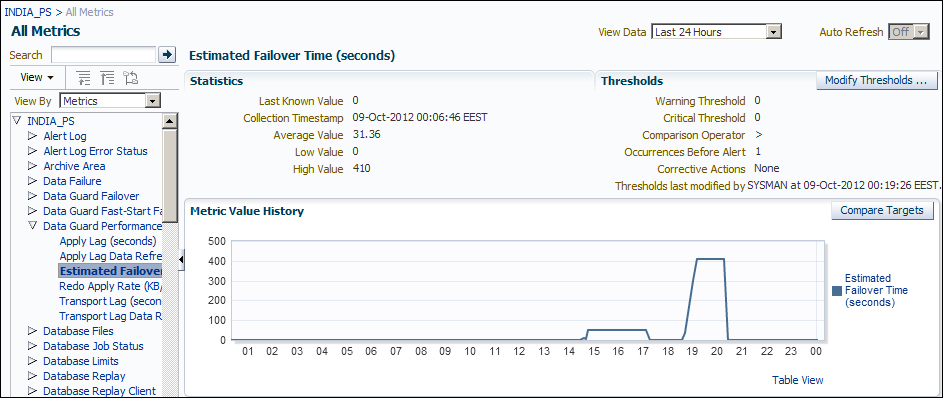Collapse the left pane splitter arrow
943x398 pixels.
click(x=182, y=259)
